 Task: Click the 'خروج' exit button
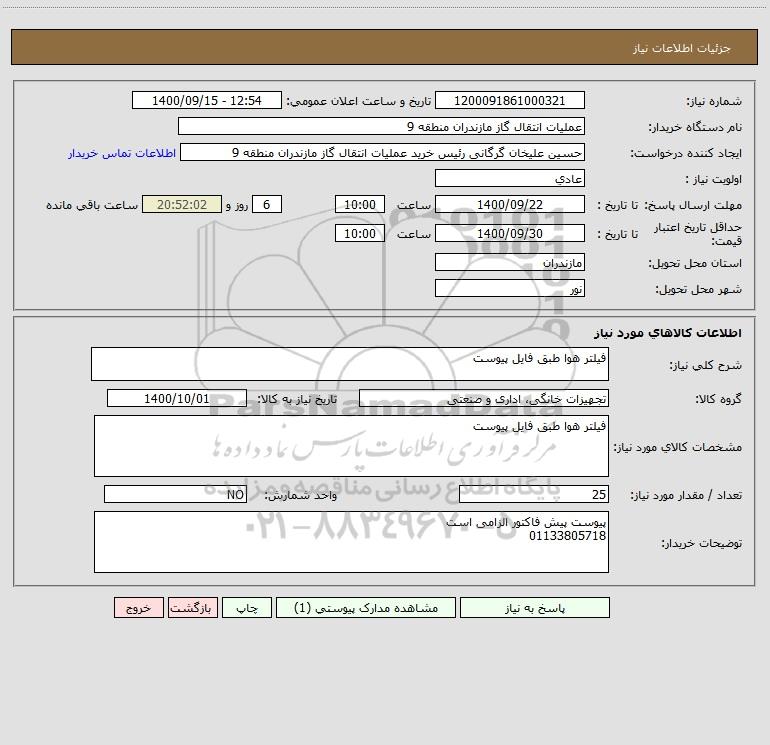pos(138,607)
